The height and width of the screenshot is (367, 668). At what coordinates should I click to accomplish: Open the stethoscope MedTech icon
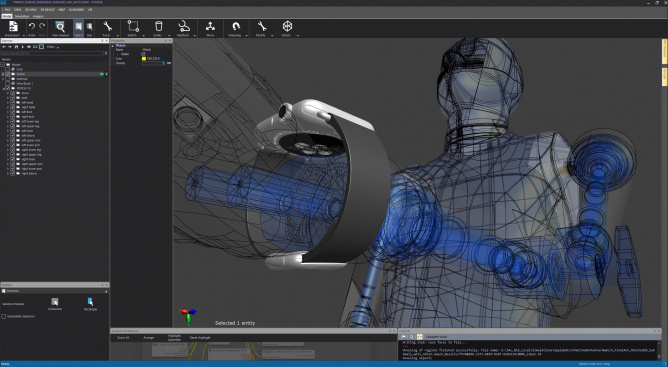click(184, 26)
